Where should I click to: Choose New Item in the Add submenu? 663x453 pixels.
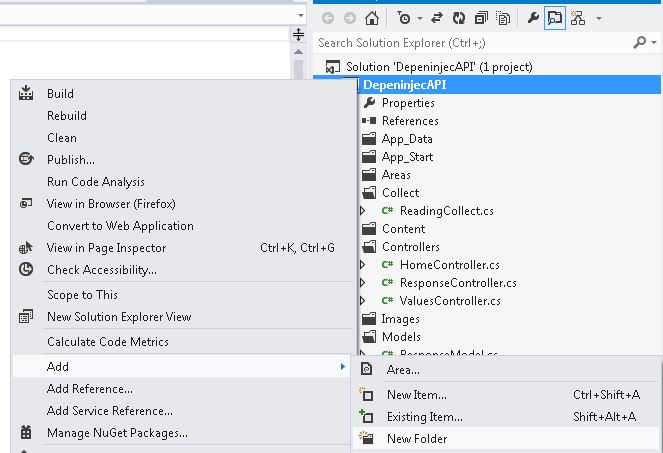click(417, 395)
